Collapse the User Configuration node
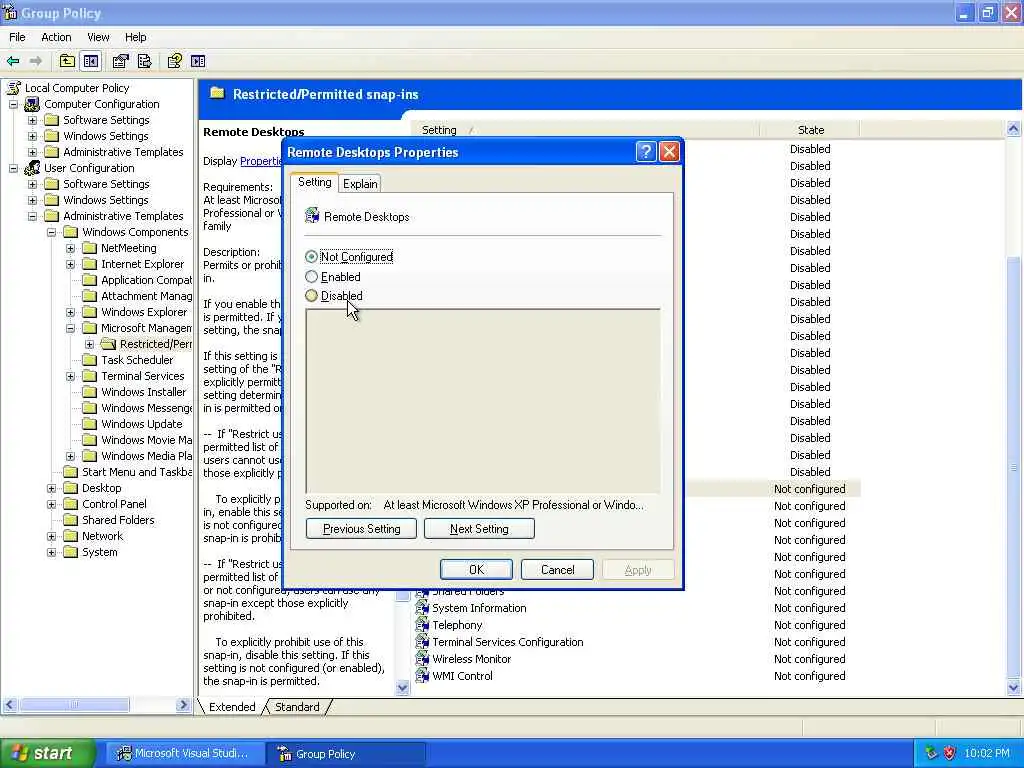This screenshot has height=768, width=1024. coord(14,168)
